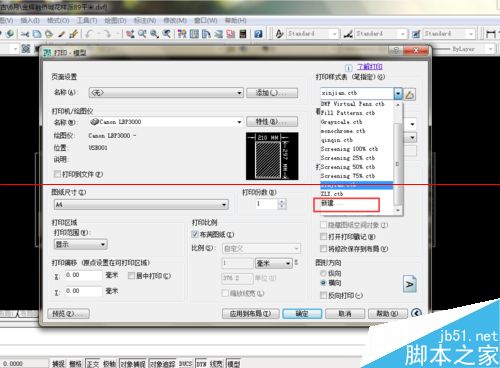Click the X offset 0.00 input field

coord(83,275)
